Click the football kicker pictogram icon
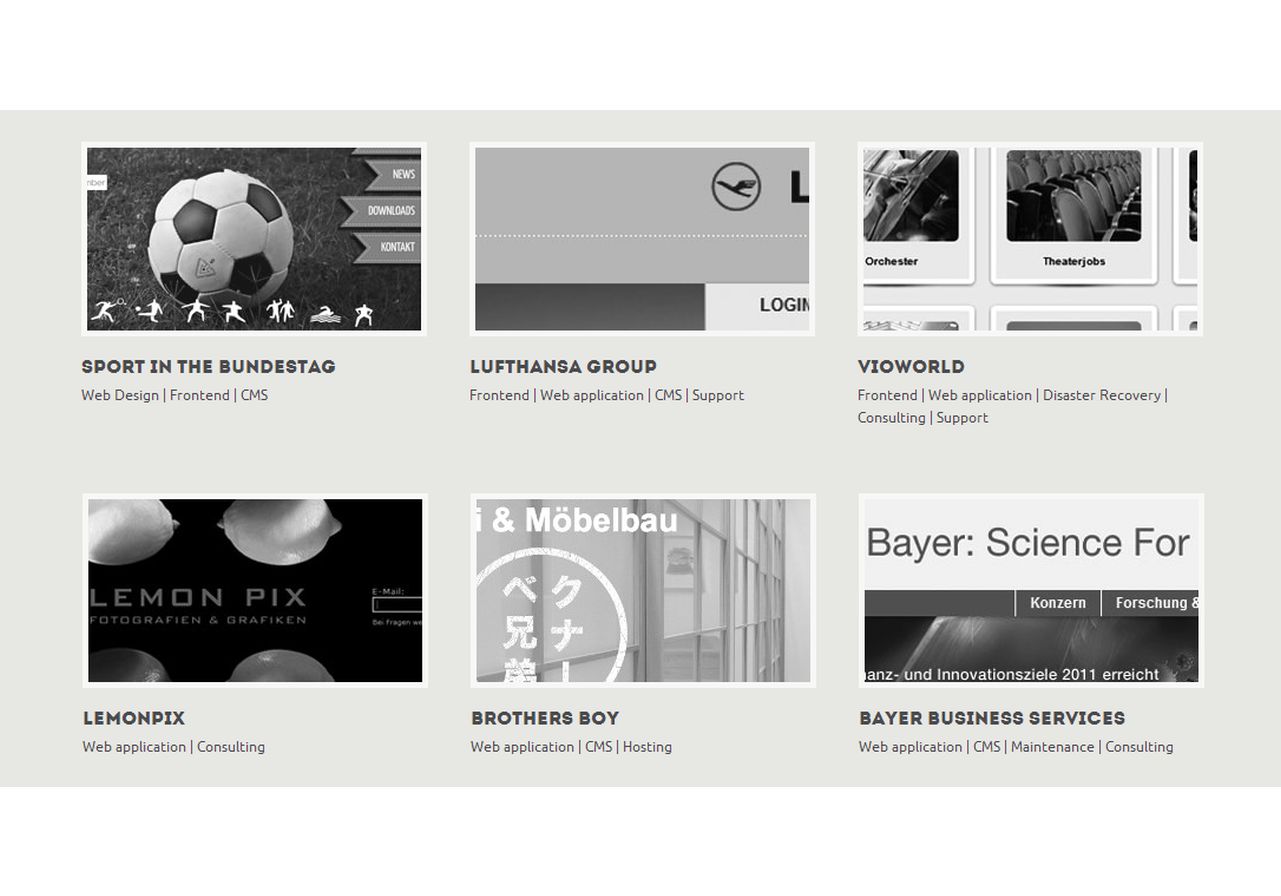The width and height of the screenshot is (1281, 896). pyautogui.click(x=150, y=312)
